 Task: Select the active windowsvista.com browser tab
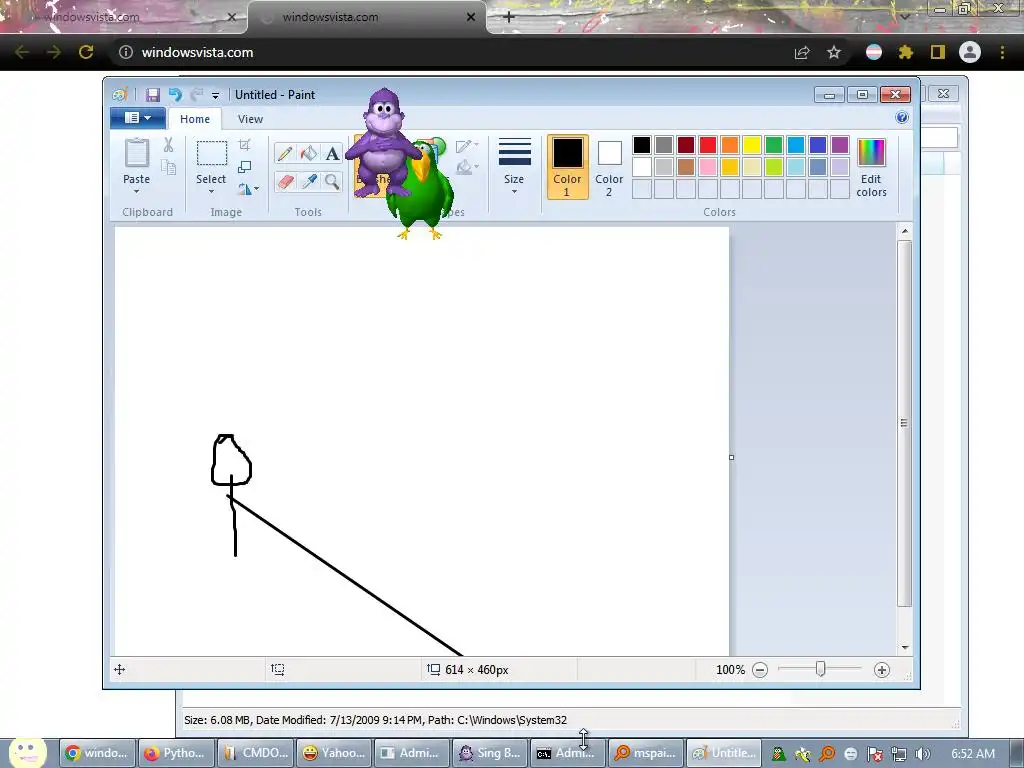click(368, 17)
